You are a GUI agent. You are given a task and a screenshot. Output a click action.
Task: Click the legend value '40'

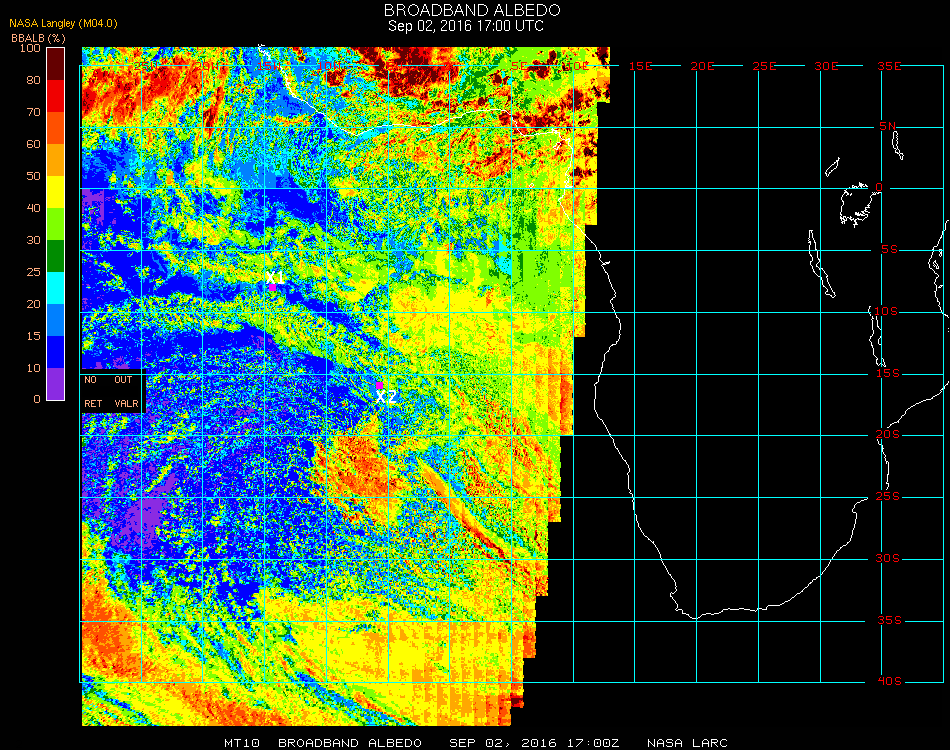[33, 208]
